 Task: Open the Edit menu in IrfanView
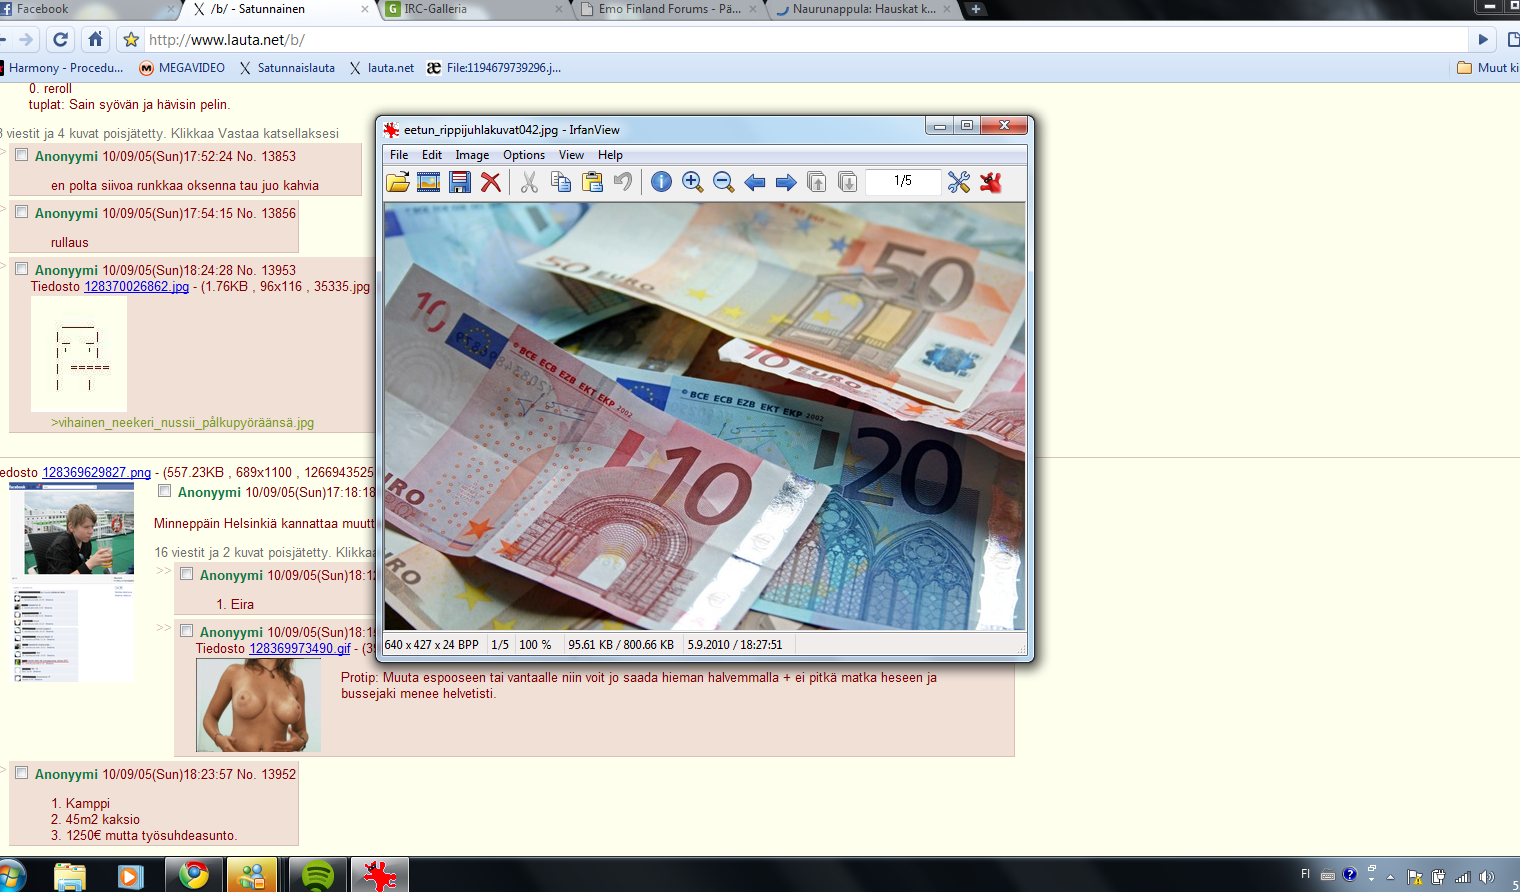point(432,155)
